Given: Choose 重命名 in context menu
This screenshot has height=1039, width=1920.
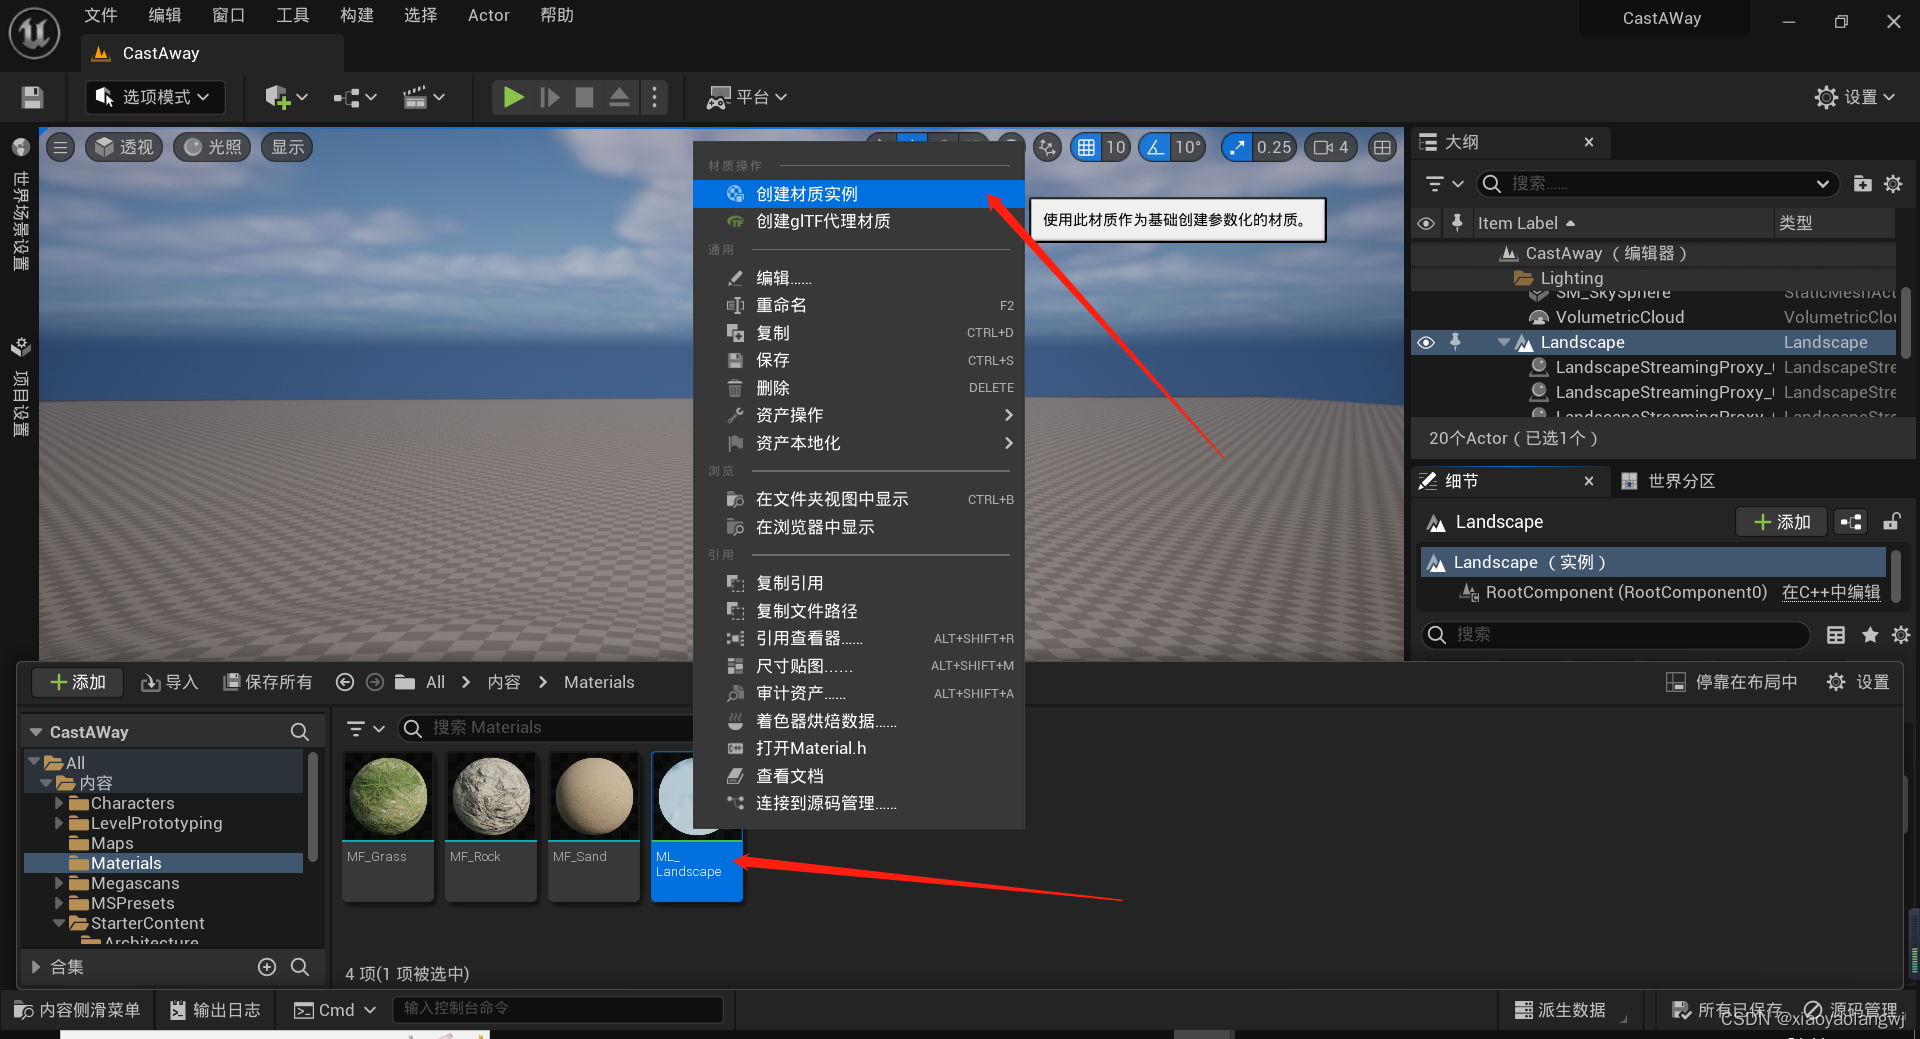Looking at the screenshot, I should pyautogui.click(x=858, y=305).
